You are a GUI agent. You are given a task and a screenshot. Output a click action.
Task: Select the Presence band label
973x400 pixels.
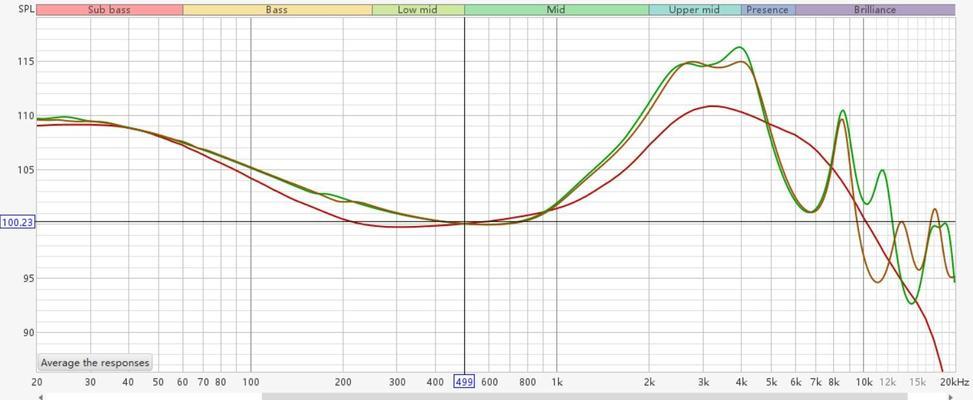768,10
